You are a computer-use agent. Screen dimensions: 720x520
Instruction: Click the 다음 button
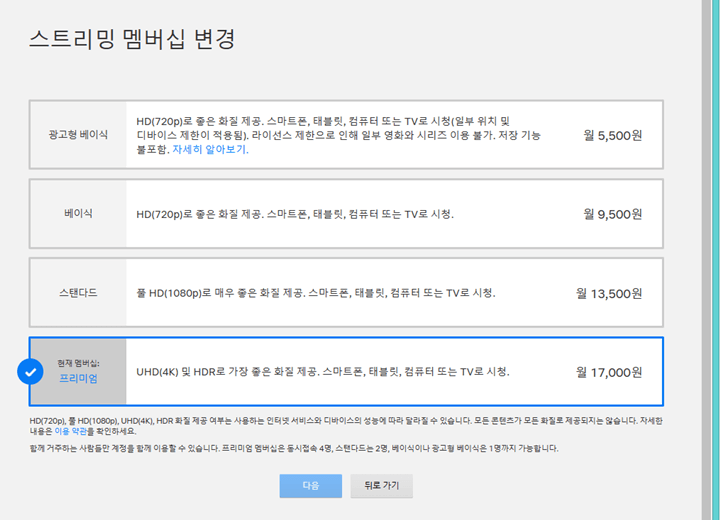[x=311, y=486]
